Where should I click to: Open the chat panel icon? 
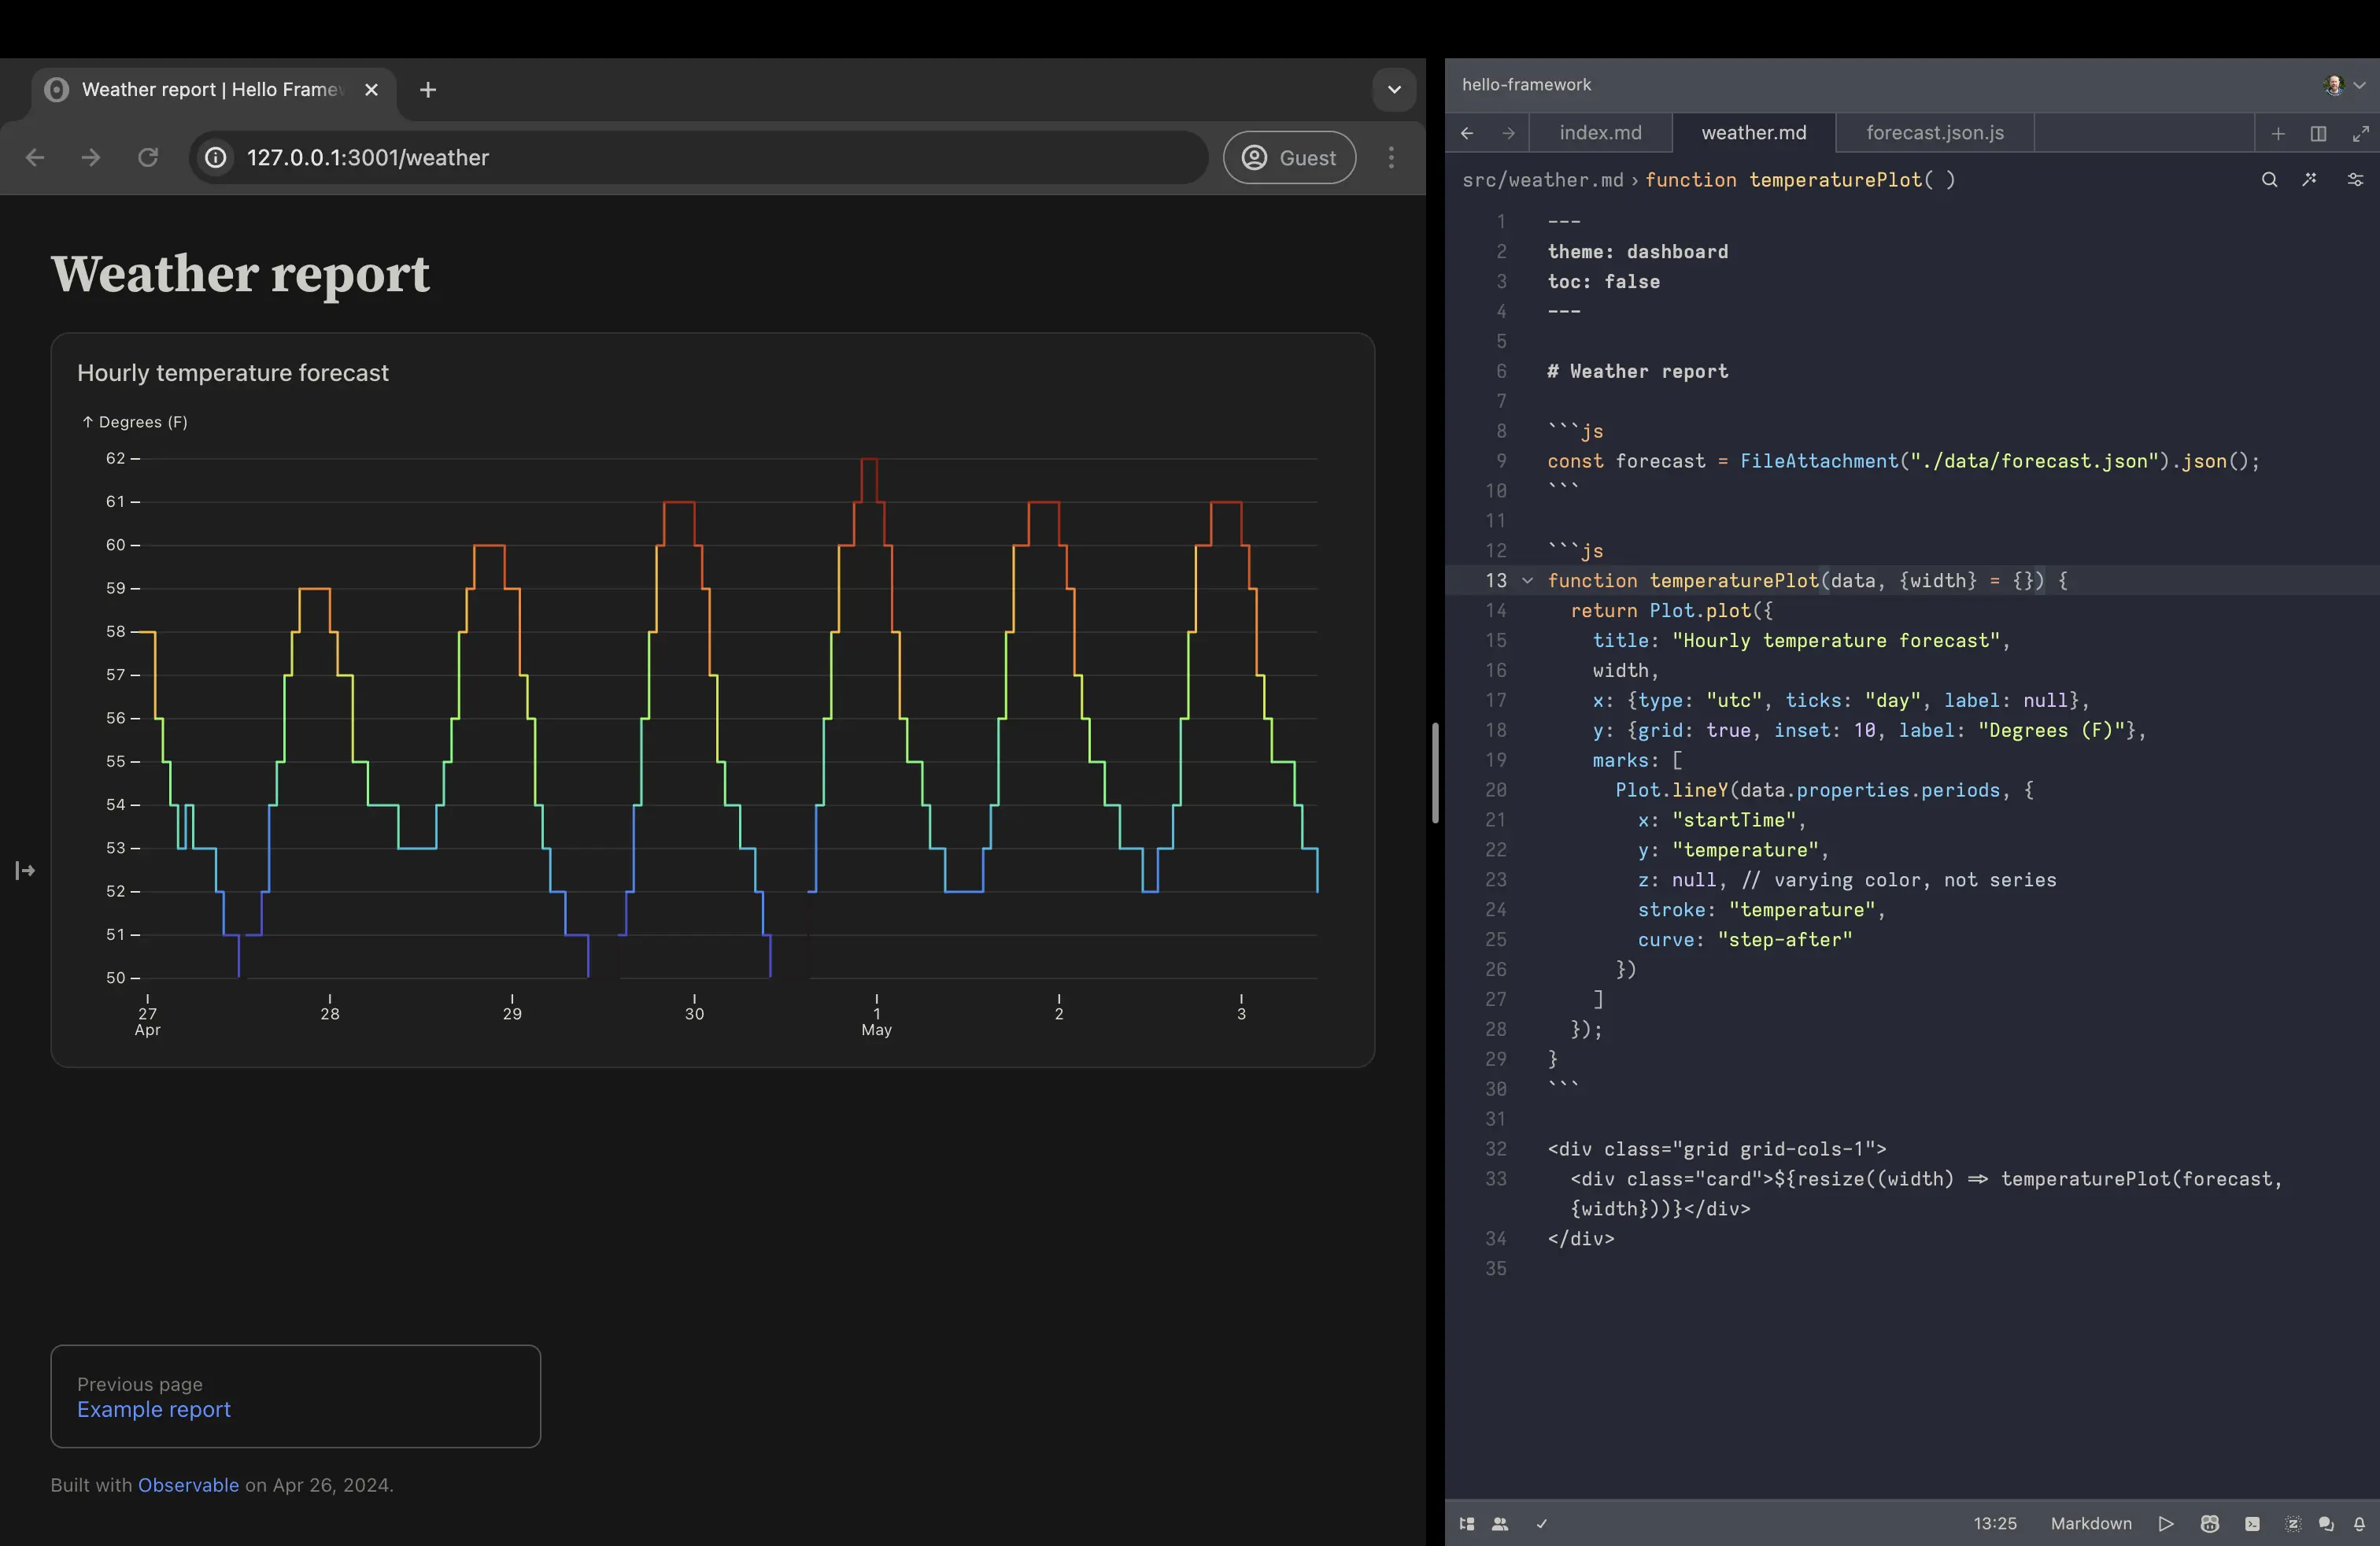click(x=2326, y=1524)
